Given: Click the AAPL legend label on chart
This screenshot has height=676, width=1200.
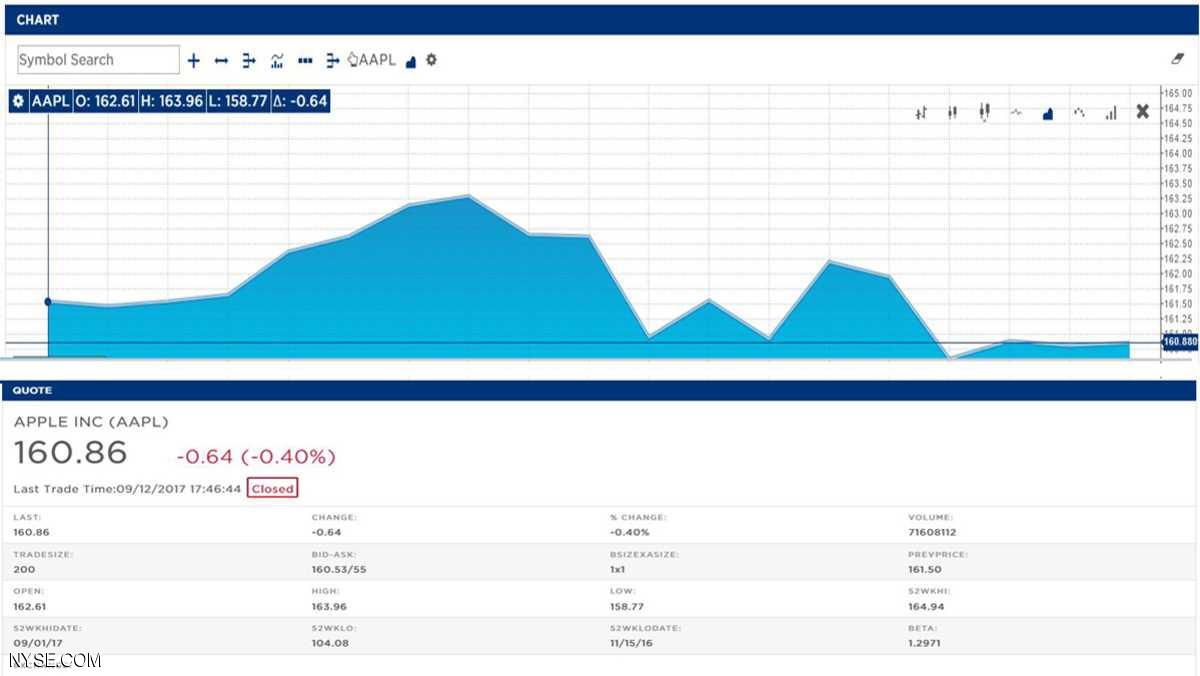Looking at the screenshot, I should coord(49,101).
